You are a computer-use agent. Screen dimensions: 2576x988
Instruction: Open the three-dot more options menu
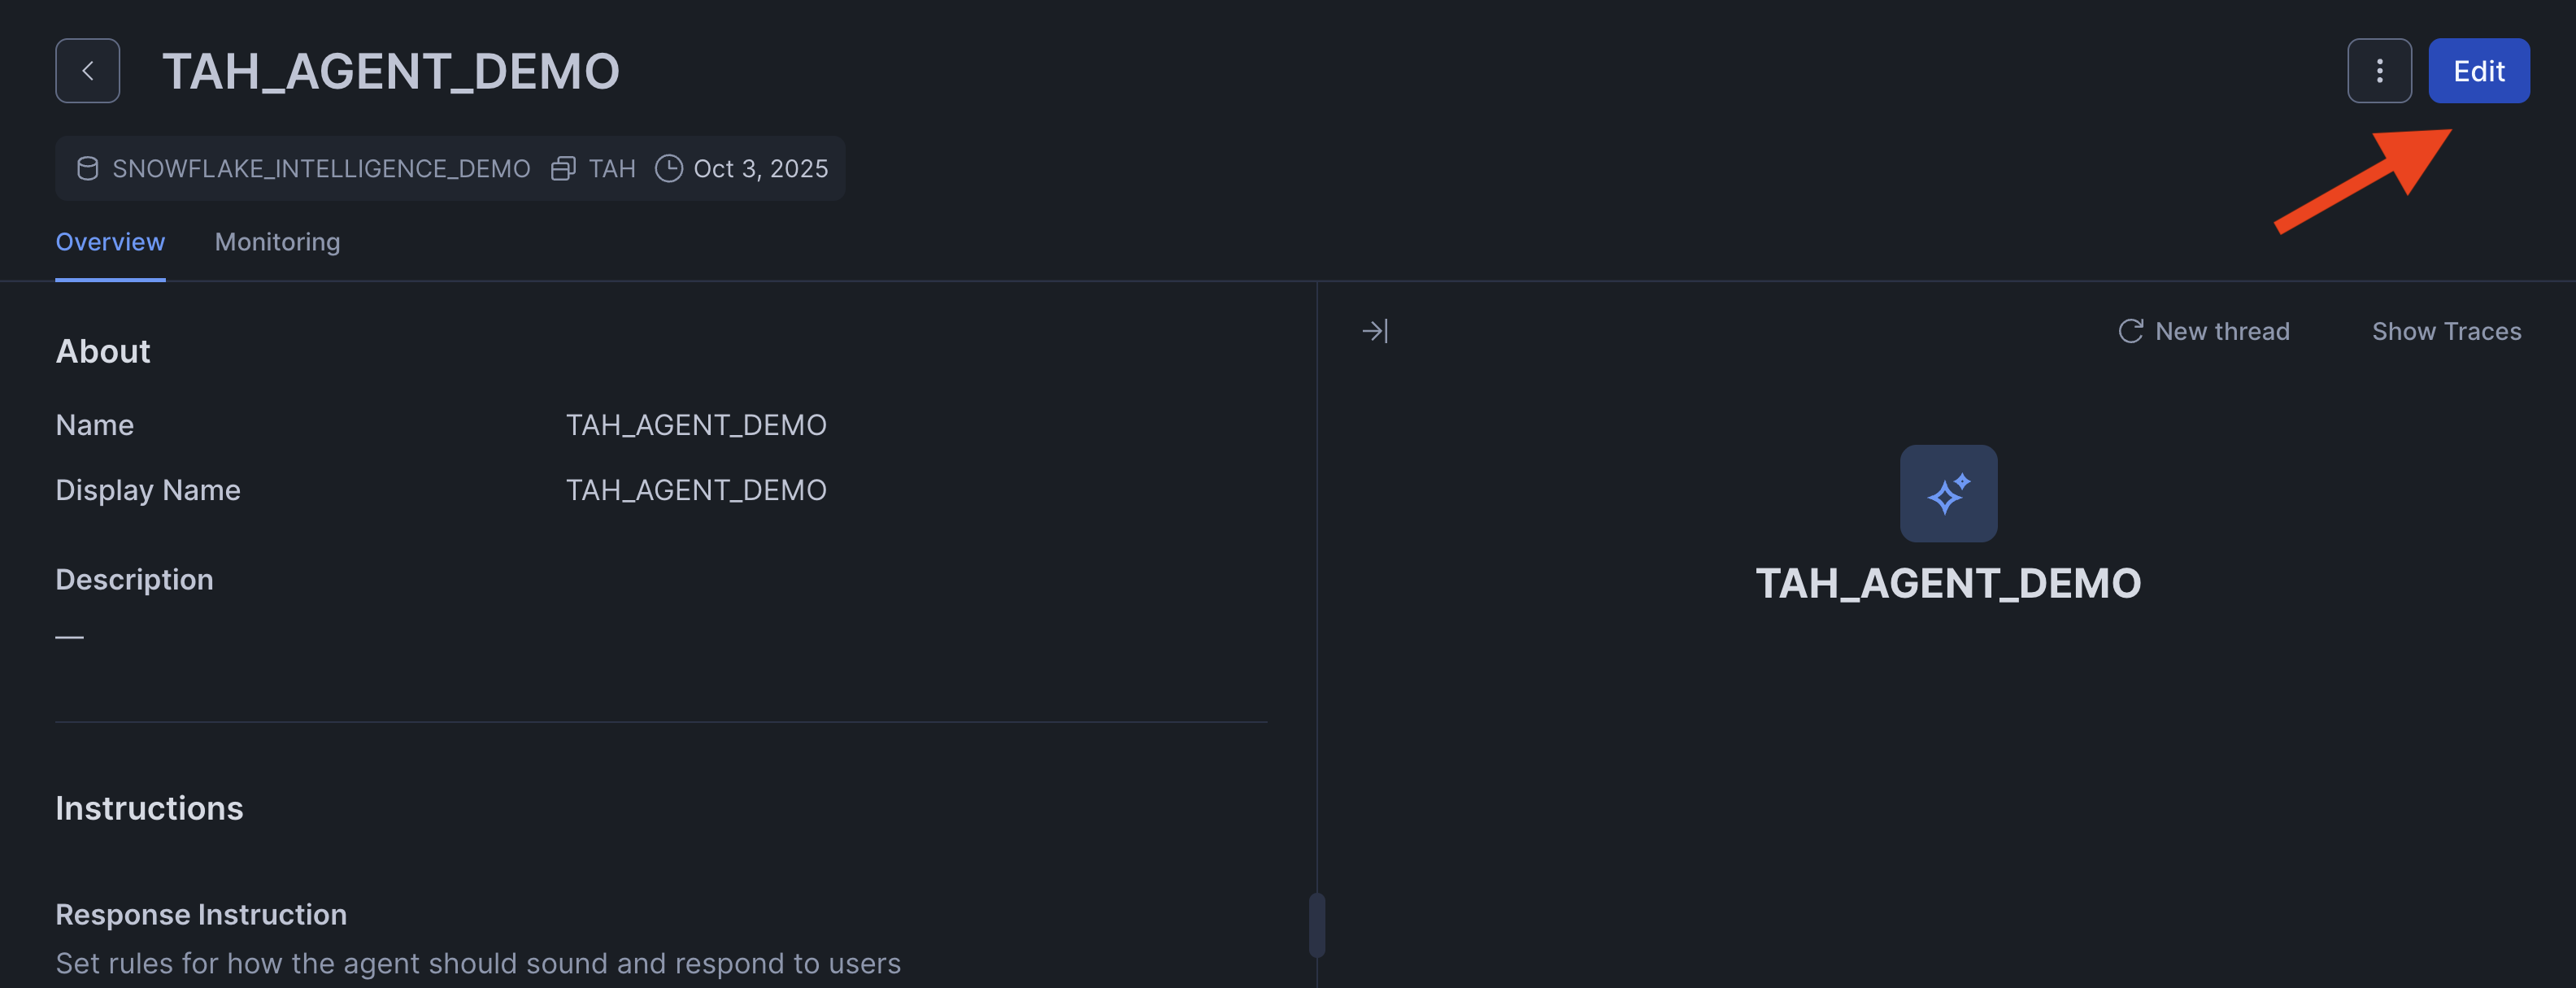2379,71
